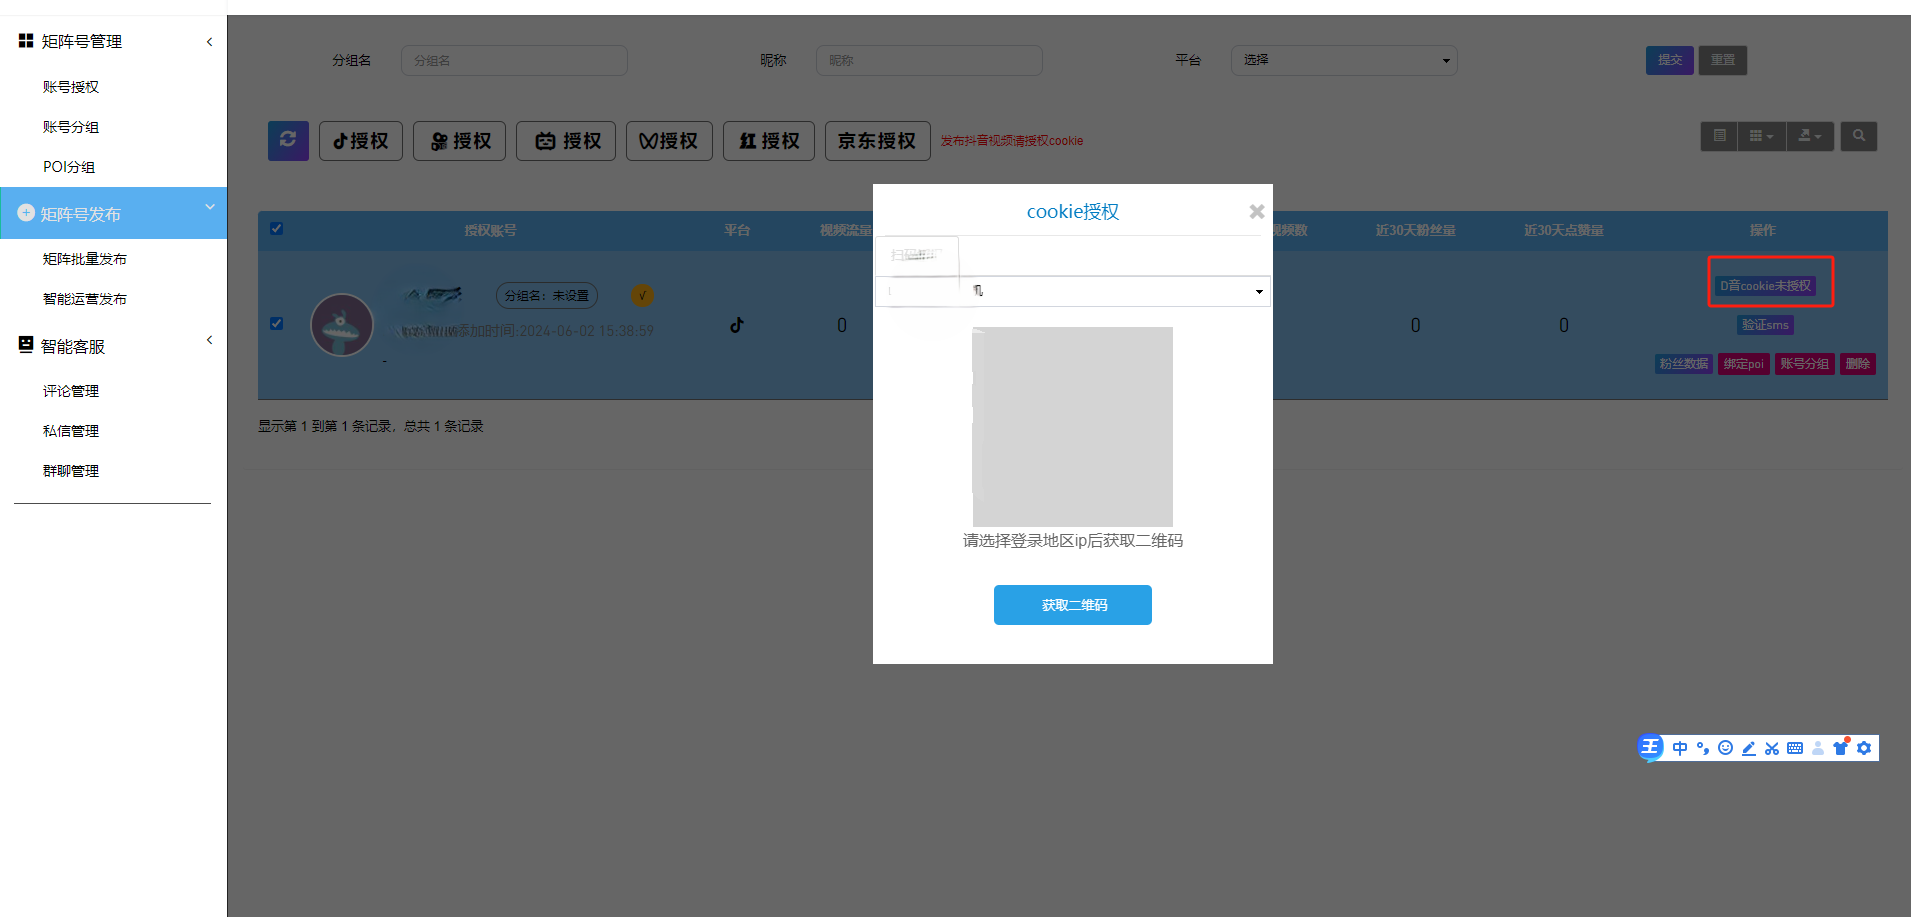The image size is (1911, 917).
Task: Focus the 分组名 input field
Action: [514, 60]
